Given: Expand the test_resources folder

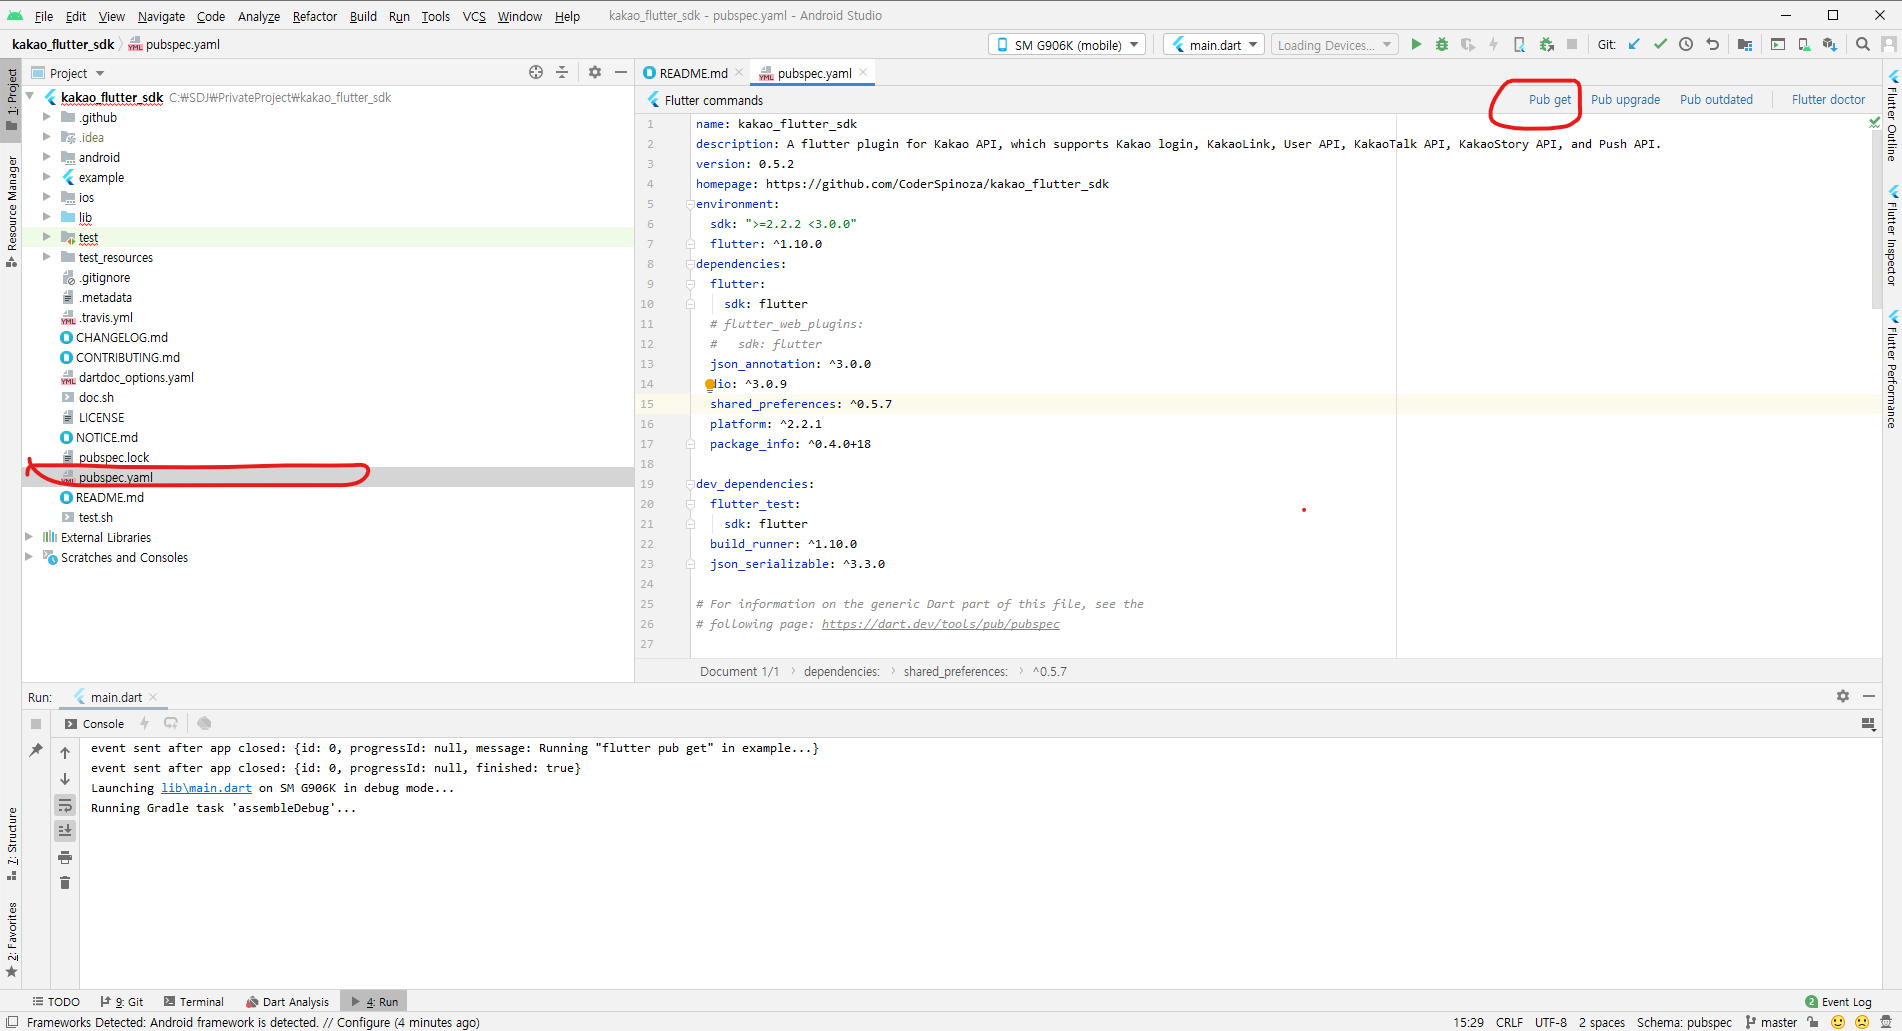Looking at the screenshot, I should point(46,257).
